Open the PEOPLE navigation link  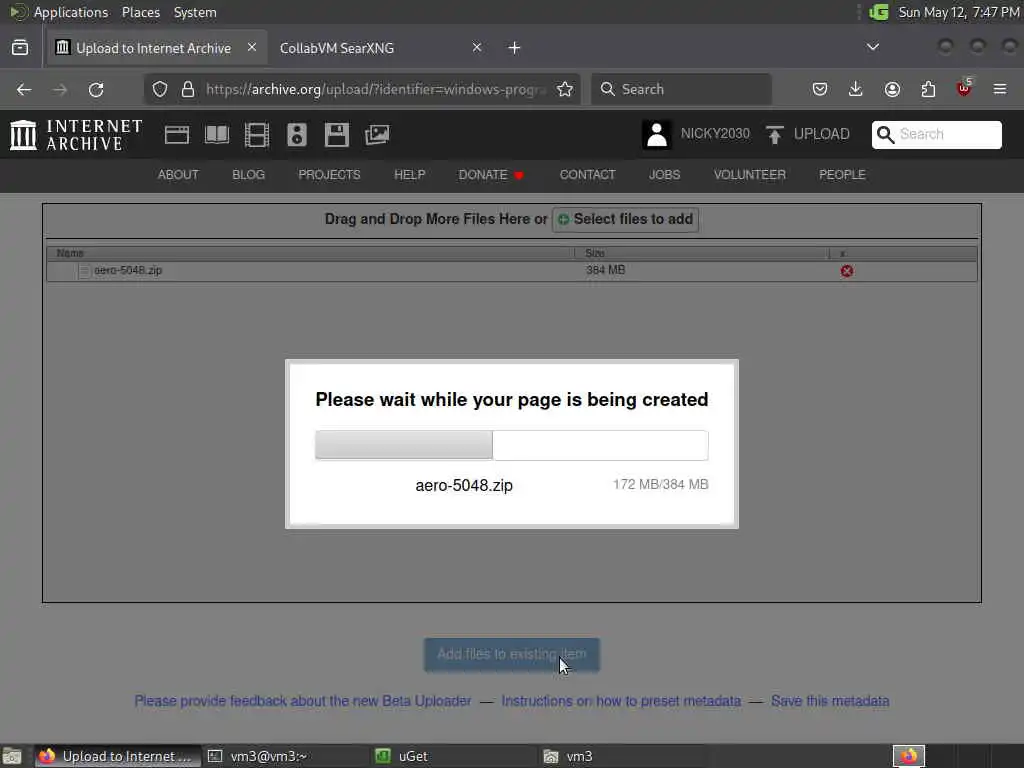tap(842, 175)
